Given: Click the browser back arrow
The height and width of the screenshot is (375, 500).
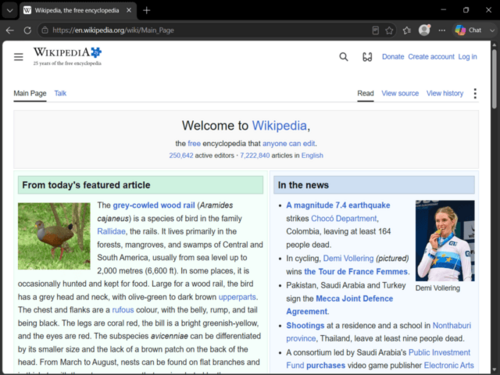Looking at the screenshot, I should click(x=10, y=30).
